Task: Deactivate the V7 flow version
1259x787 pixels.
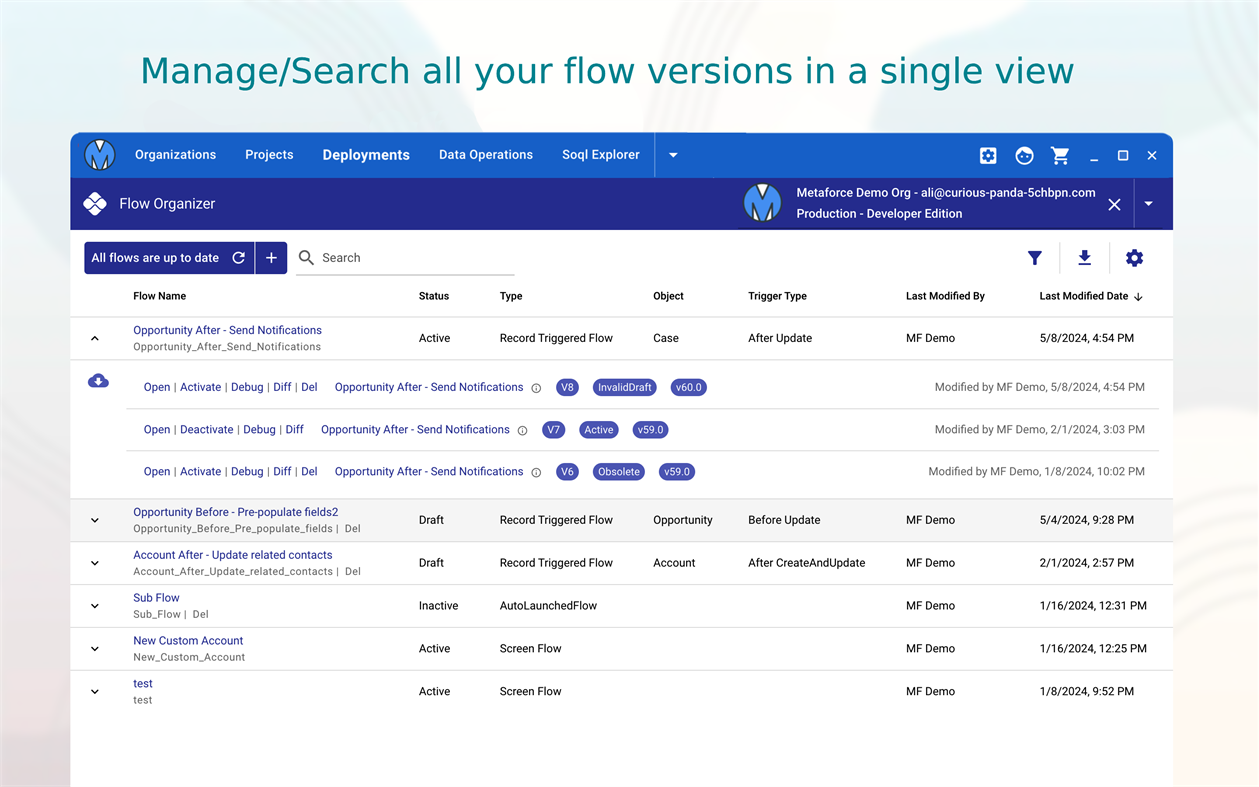Action: (206, 430)
